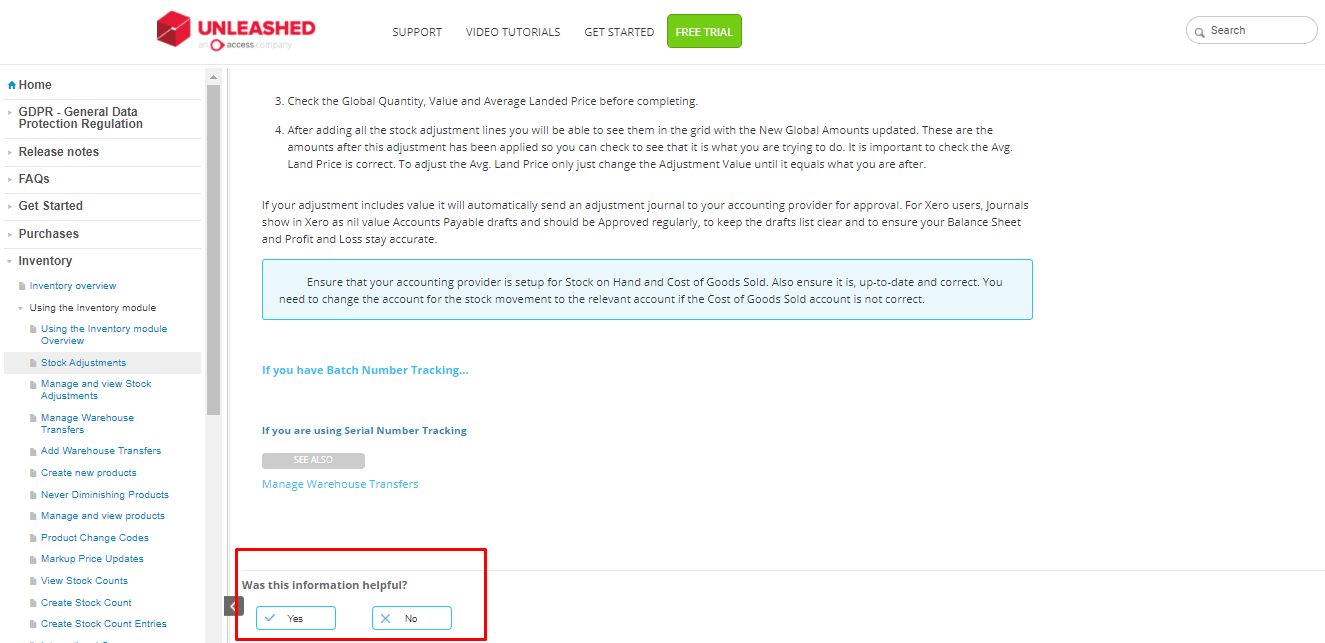This screenshot has width=1325, height=643.
Task: Start the Free Trial
Action: click(704, 32)
